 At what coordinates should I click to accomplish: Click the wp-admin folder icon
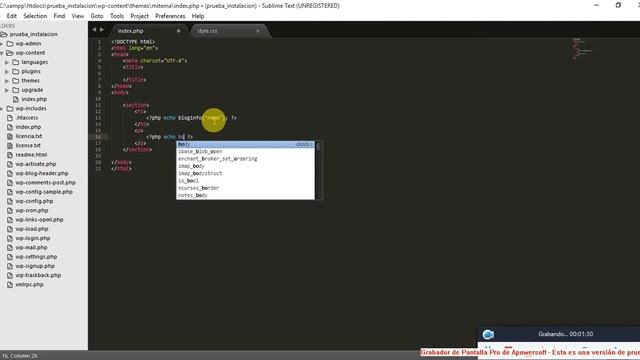coord(10,44)
